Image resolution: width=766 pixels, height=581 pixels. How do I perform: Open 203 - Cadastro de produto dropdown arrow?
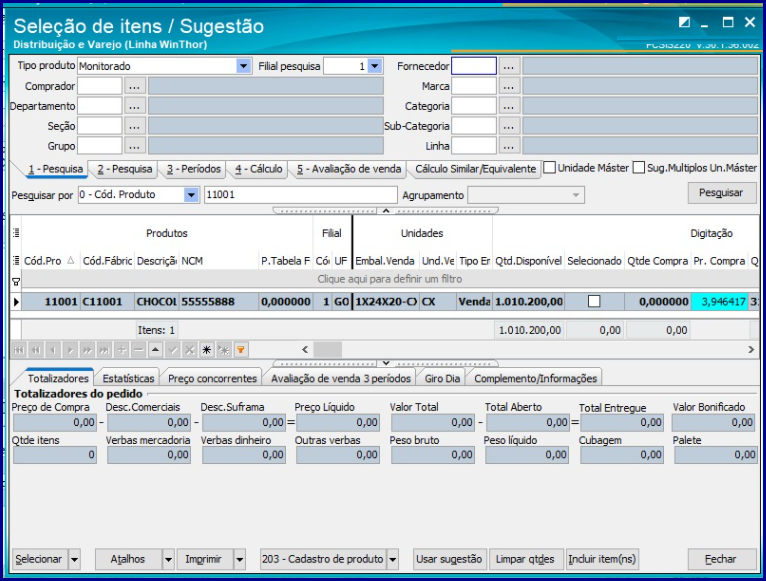[x=392, y=559]
